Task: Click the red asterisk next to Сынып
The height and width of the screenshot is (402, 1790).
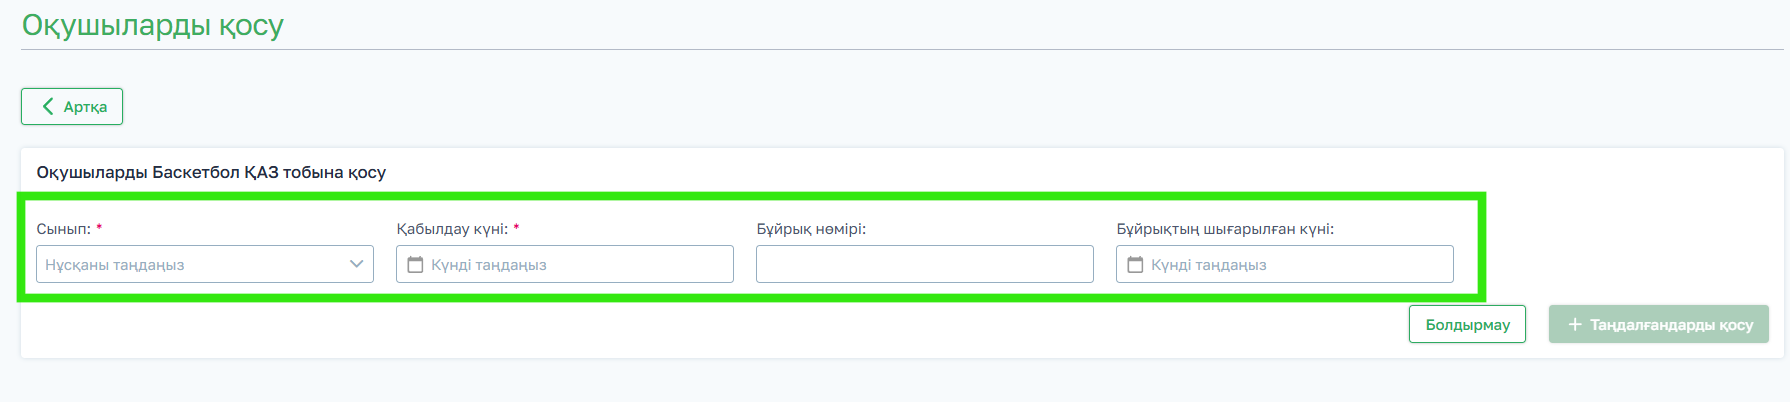Action: click(99, 228)
